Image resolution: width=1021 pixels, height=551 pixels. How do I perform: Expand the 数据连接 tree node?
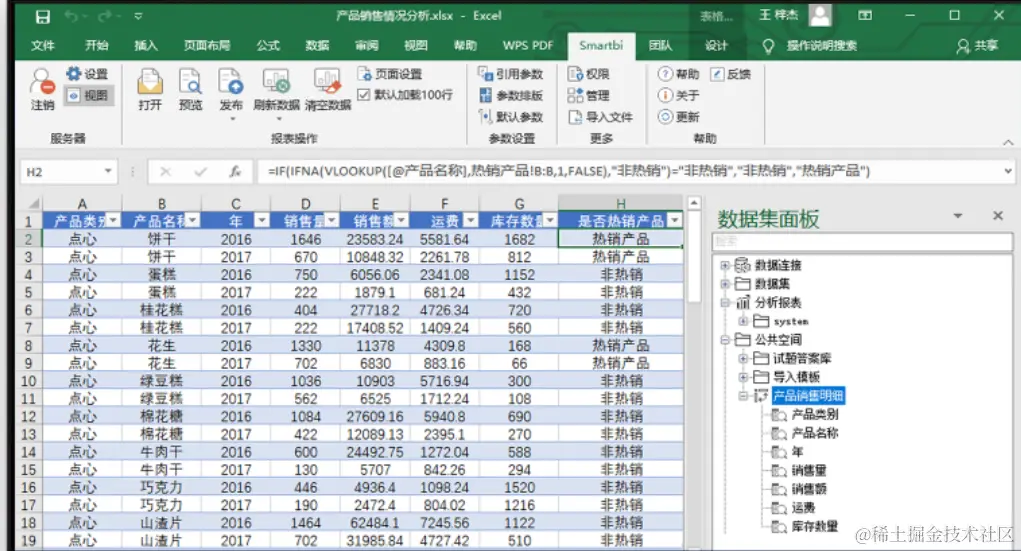coord(725,265)
